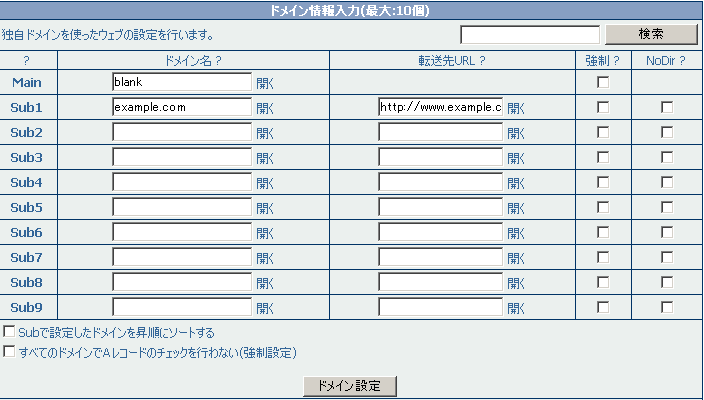Toggle the 強制 checkbox for Sub7
The width and height of the screenshot is (704, 400).
pos(603,257)
